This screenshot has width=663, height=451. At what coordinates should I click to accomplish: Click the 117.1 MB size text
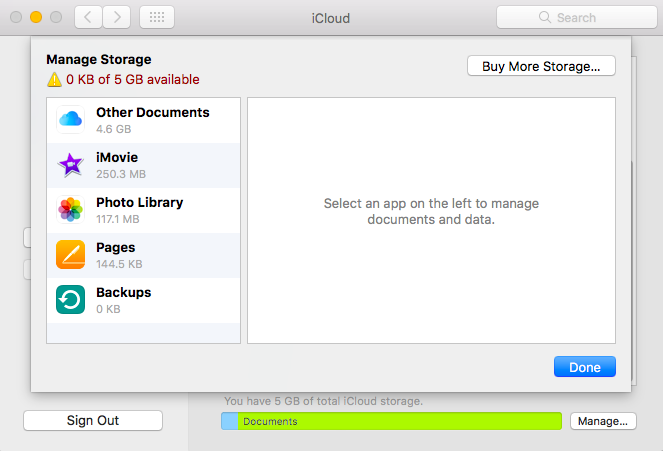[x=118, y=219]
